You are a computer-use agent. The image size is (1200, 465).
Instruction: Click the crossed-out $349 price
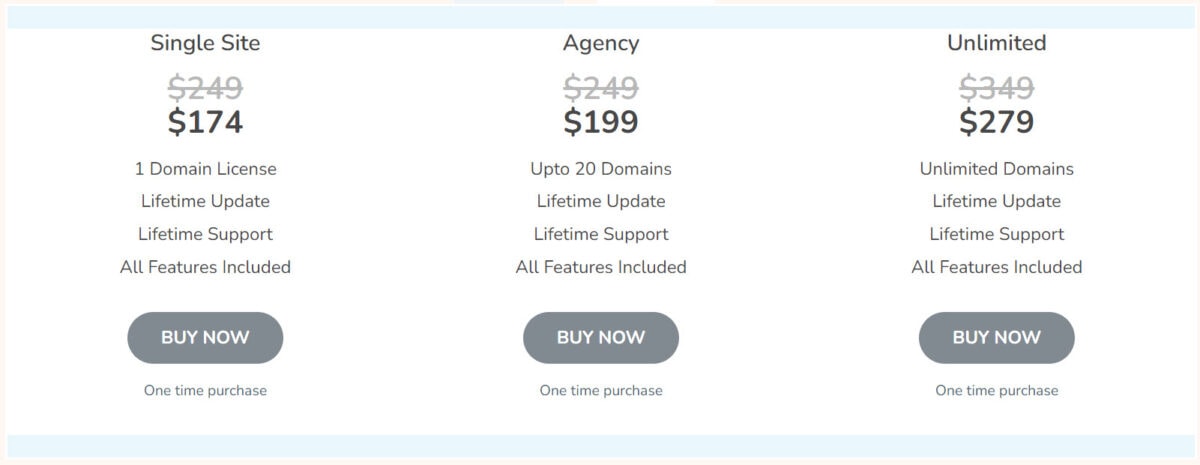(x=997, y=88)
